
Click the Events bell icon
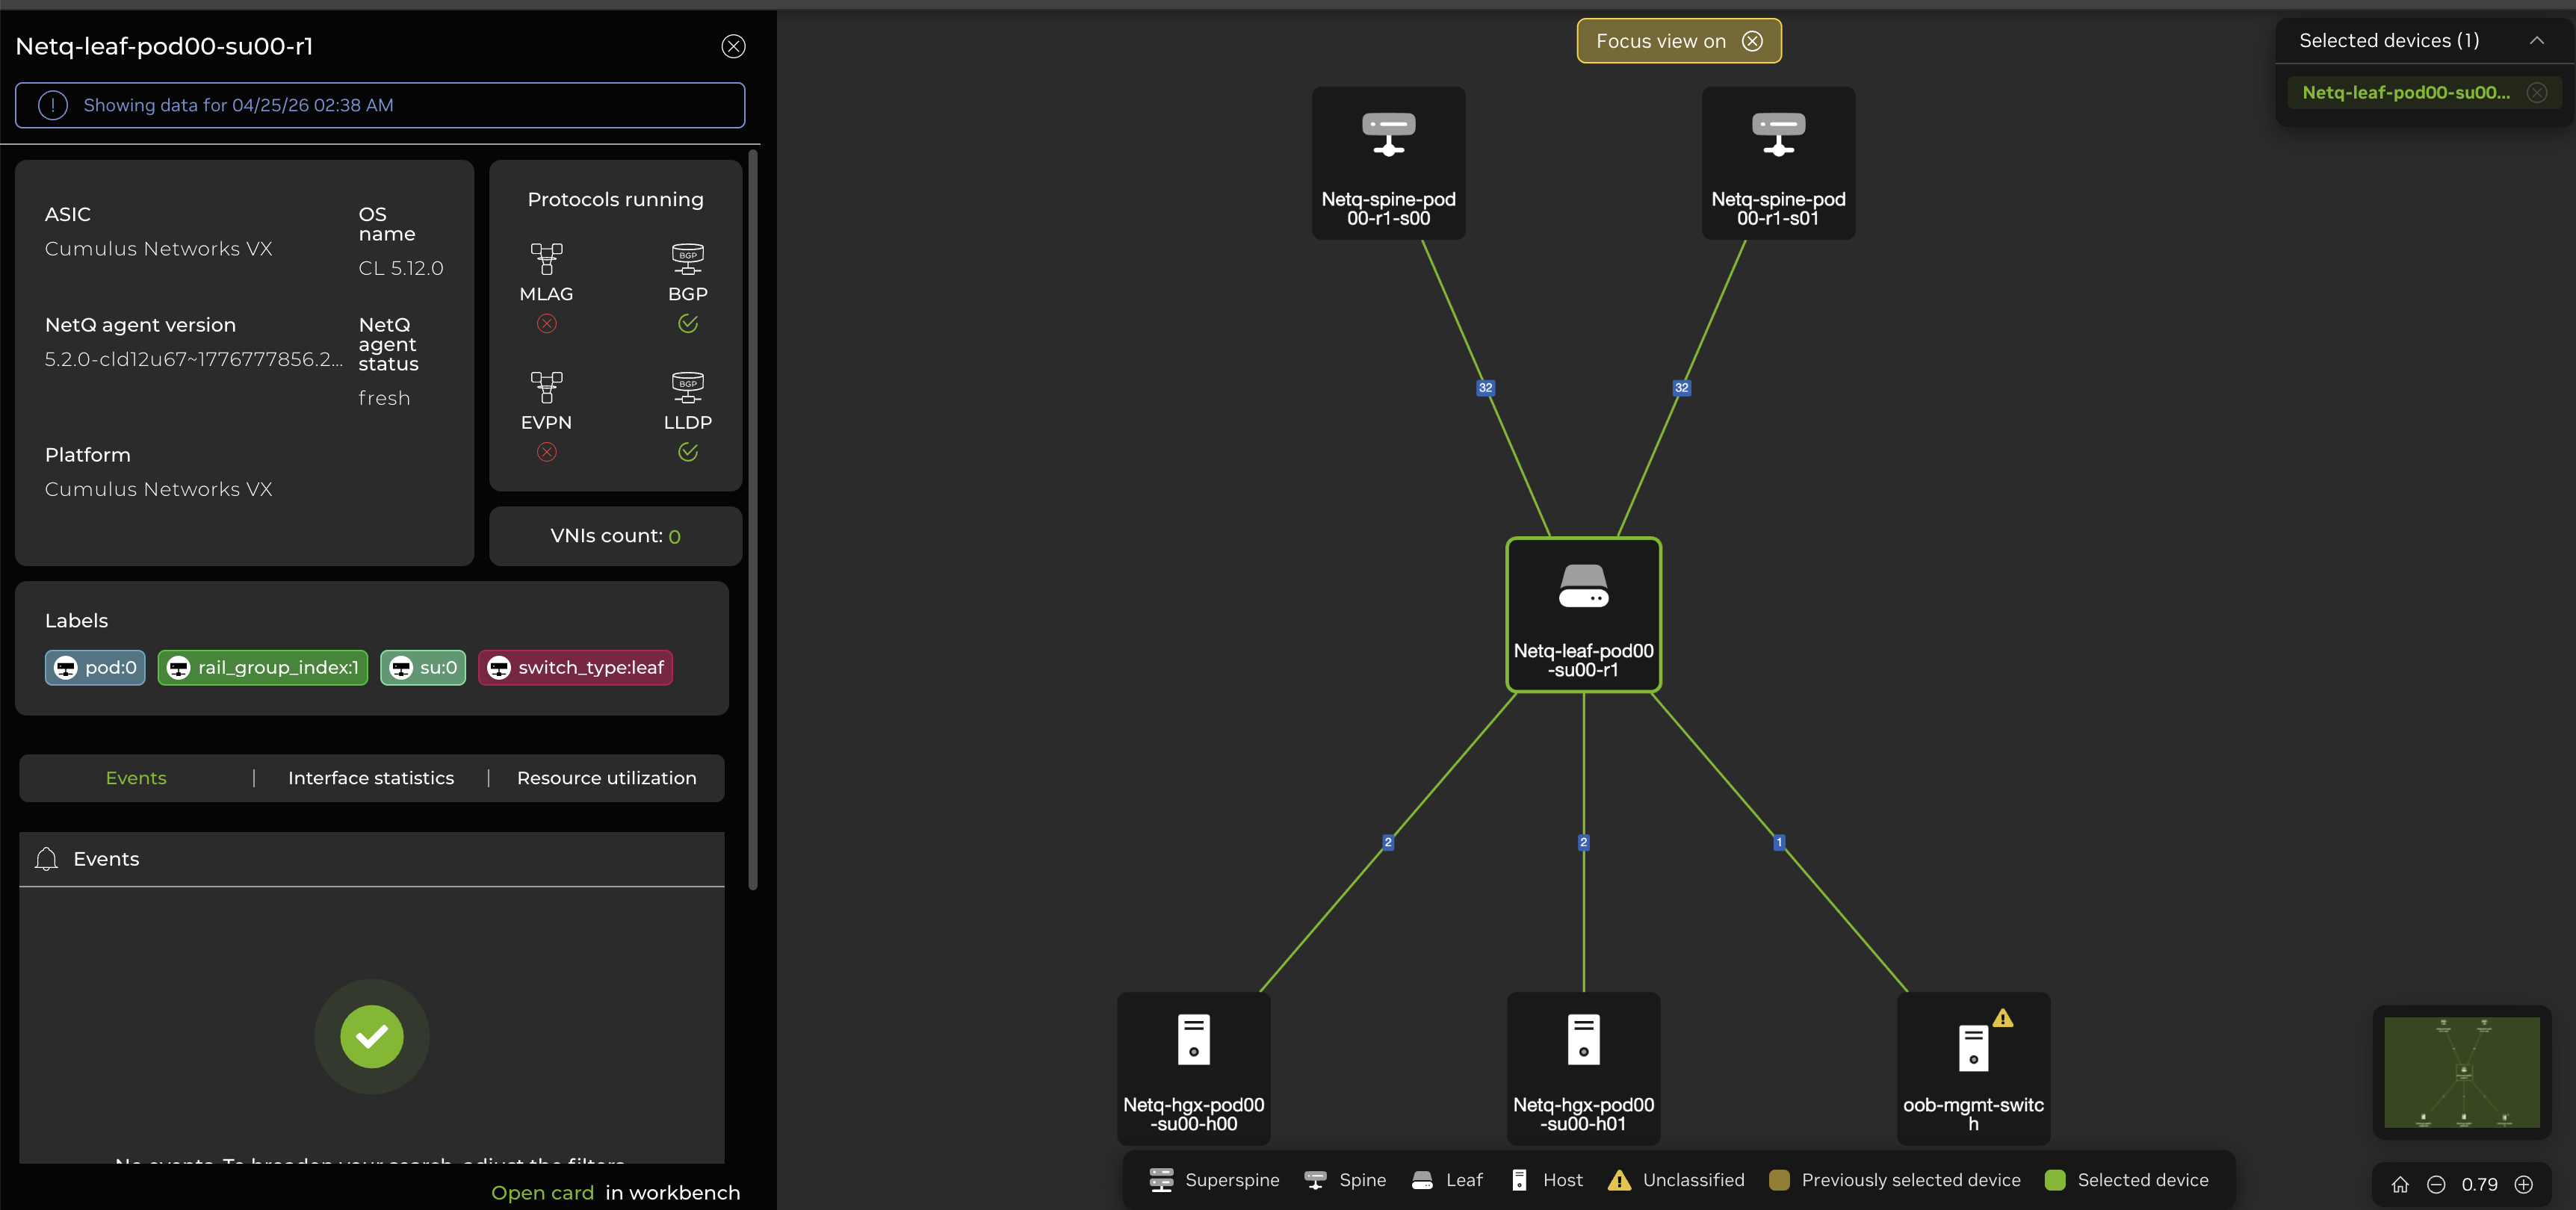(x=46, y=859)
